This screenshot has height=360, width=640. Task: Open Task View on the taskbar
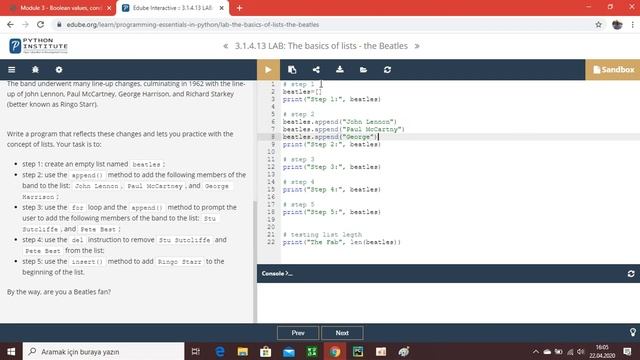(x=196, y=351)
